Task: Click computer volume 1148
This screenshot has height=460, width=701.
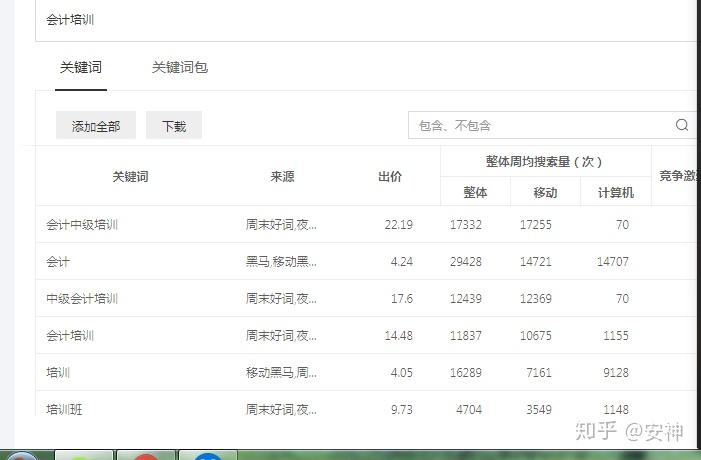Action: click(x=616, y=409)
